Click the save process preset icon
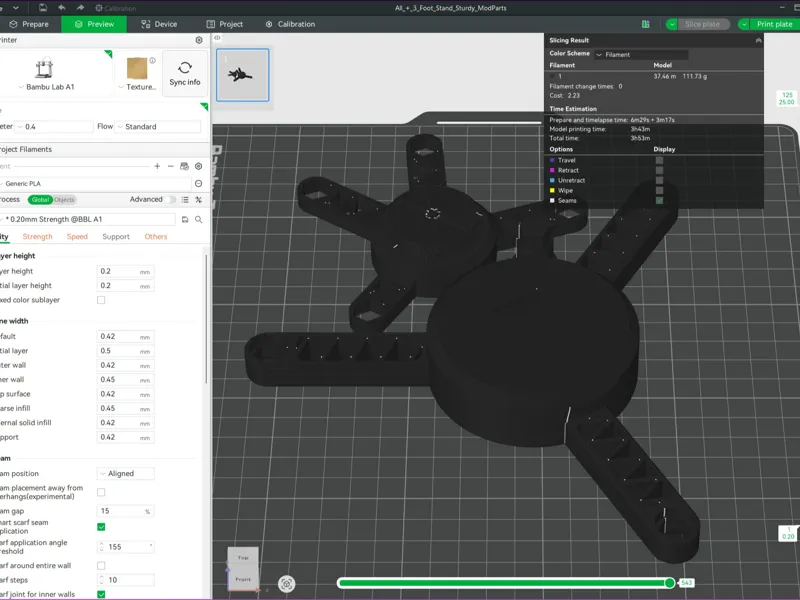This screenshot has height=600, width=800. click(185, 219)
